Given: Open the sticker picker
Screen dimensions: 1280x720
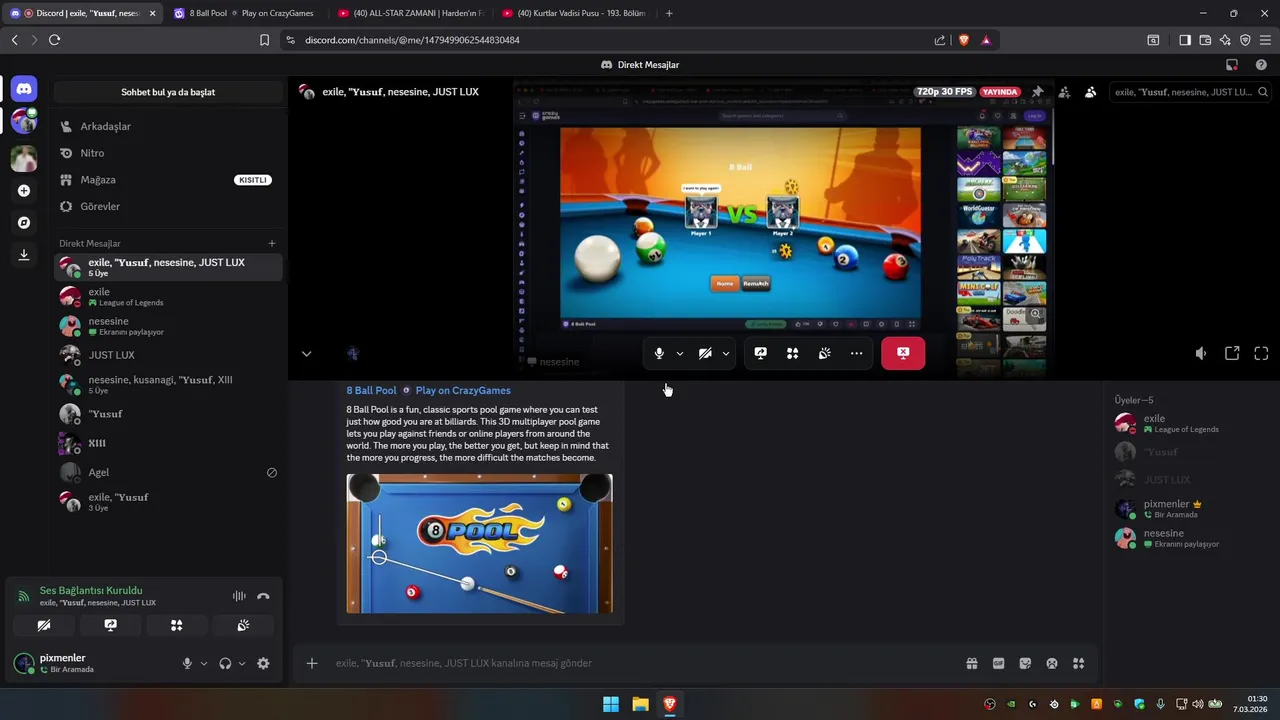Looking at the screenshot, I should 1025,663.
